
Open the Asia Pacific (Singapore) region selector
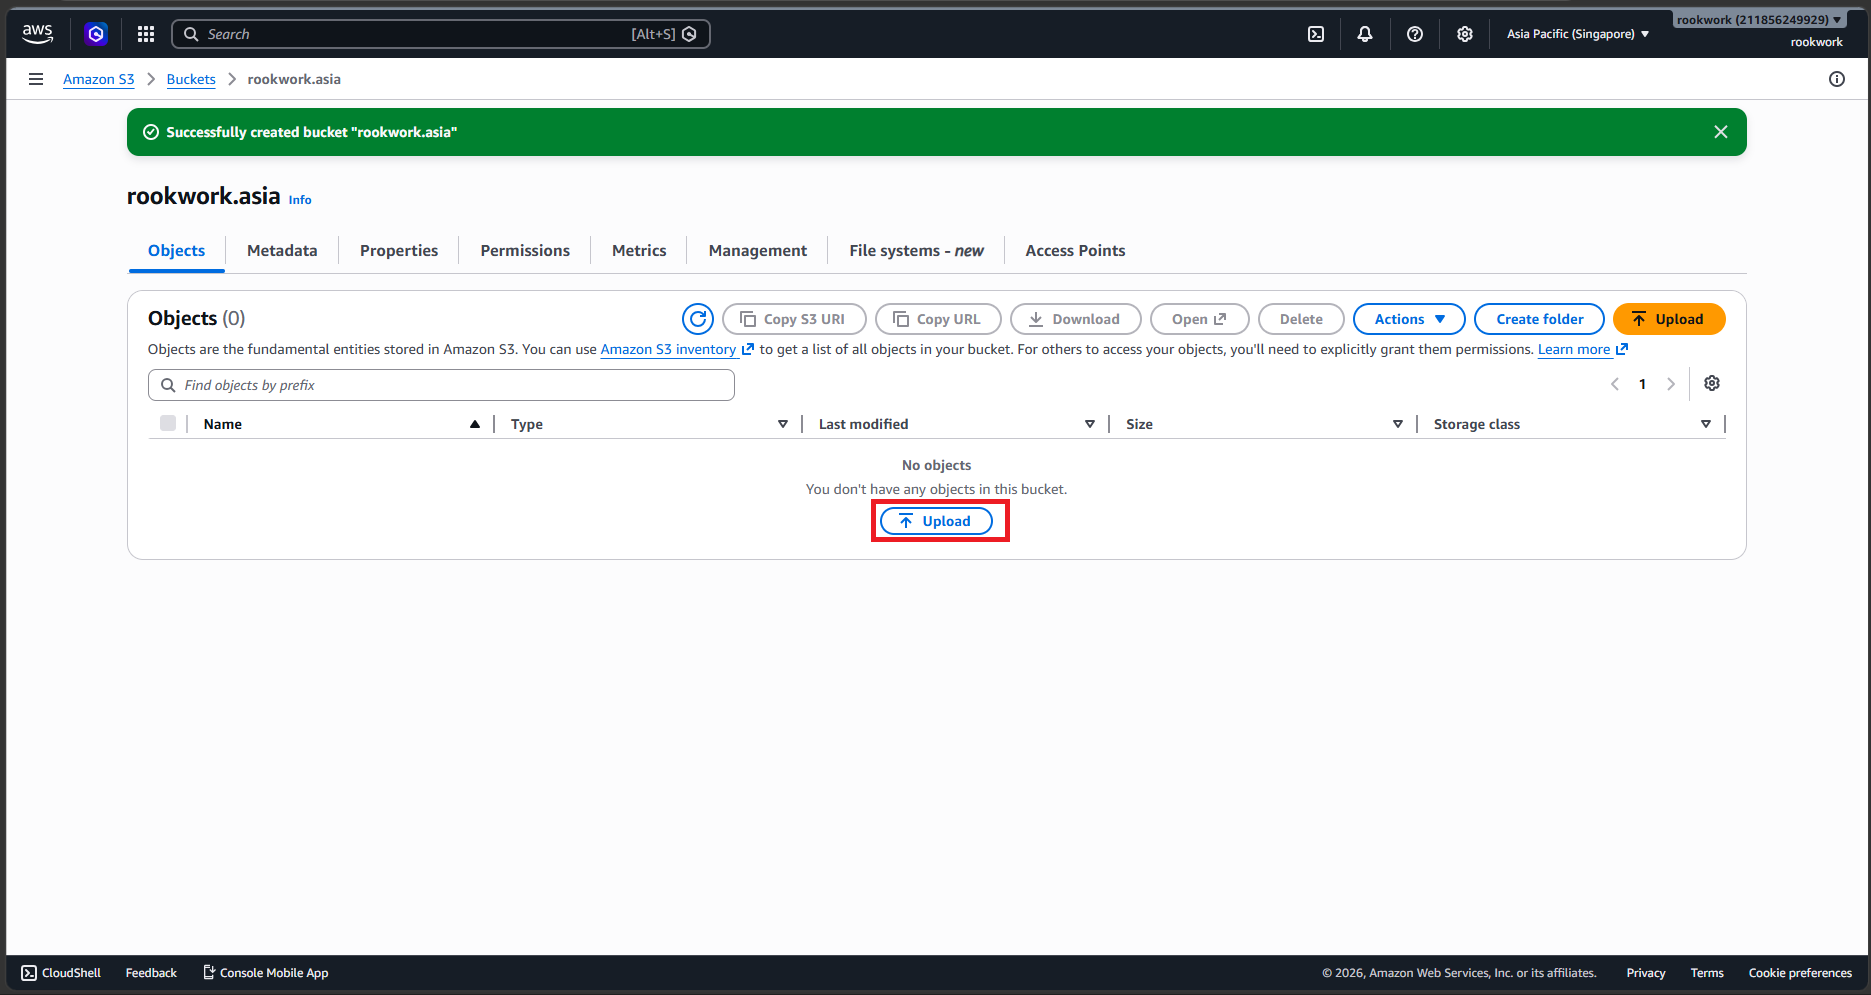coord(1578,34)
